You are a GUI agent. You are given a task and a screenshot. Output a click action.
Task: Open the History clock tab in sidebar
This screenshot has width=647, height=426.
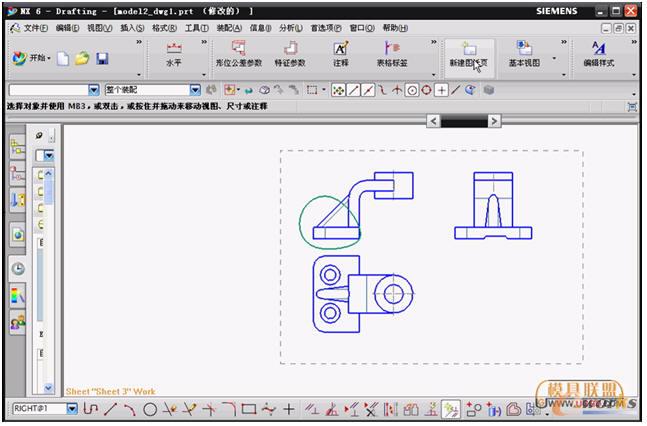(x=17, y=268)
